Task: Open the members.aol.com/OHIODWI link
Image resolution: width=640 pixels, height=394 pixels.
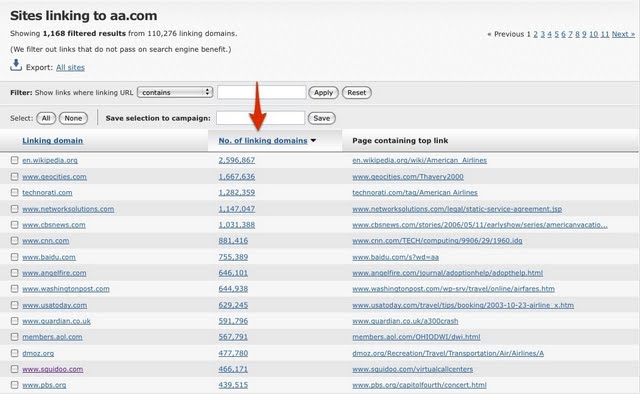Action: 416,337
